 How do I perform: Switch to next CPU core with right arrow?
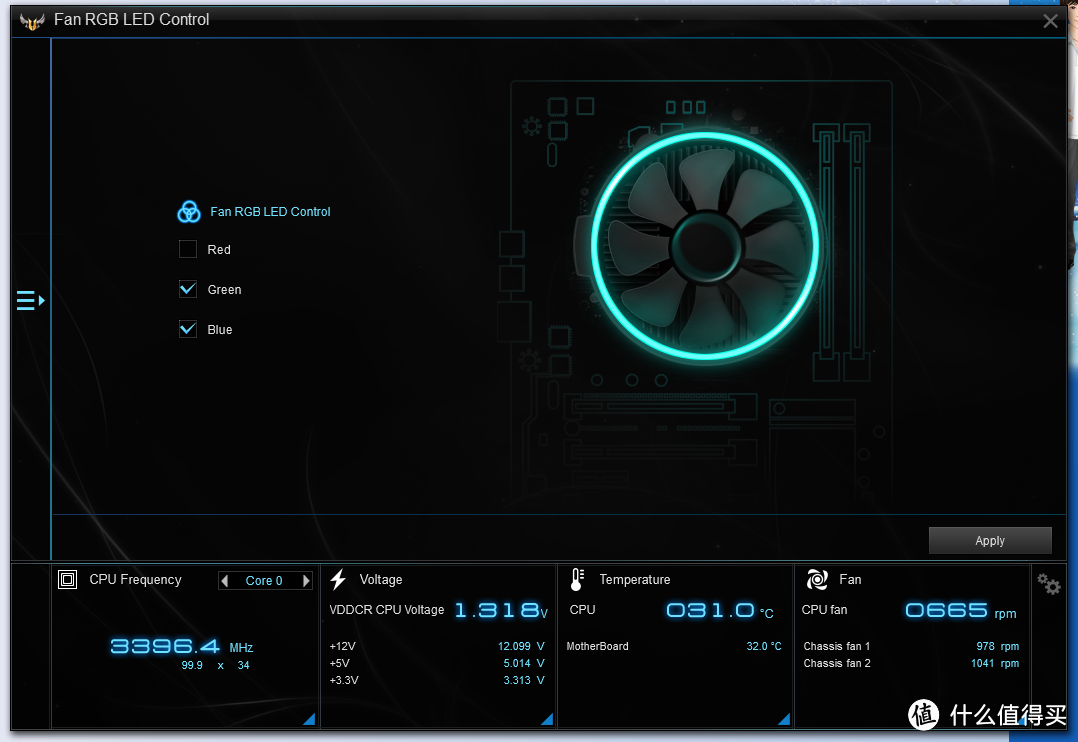[306, 581]
